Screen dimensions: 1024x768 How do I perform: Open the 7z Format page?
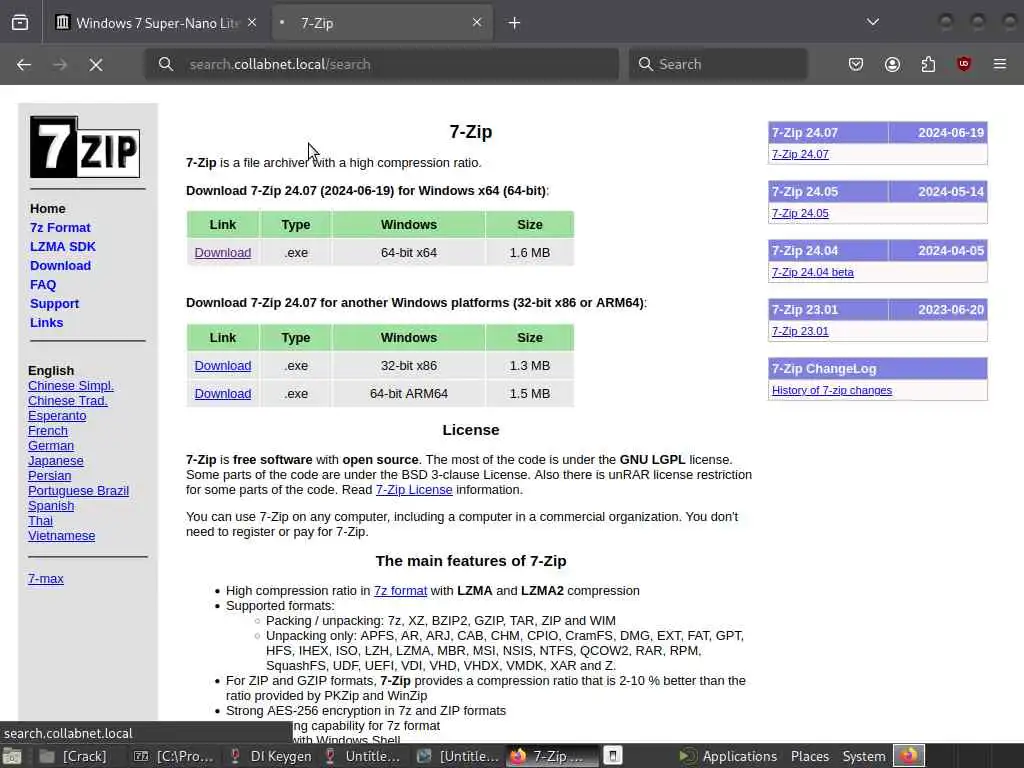pos(60,227)
